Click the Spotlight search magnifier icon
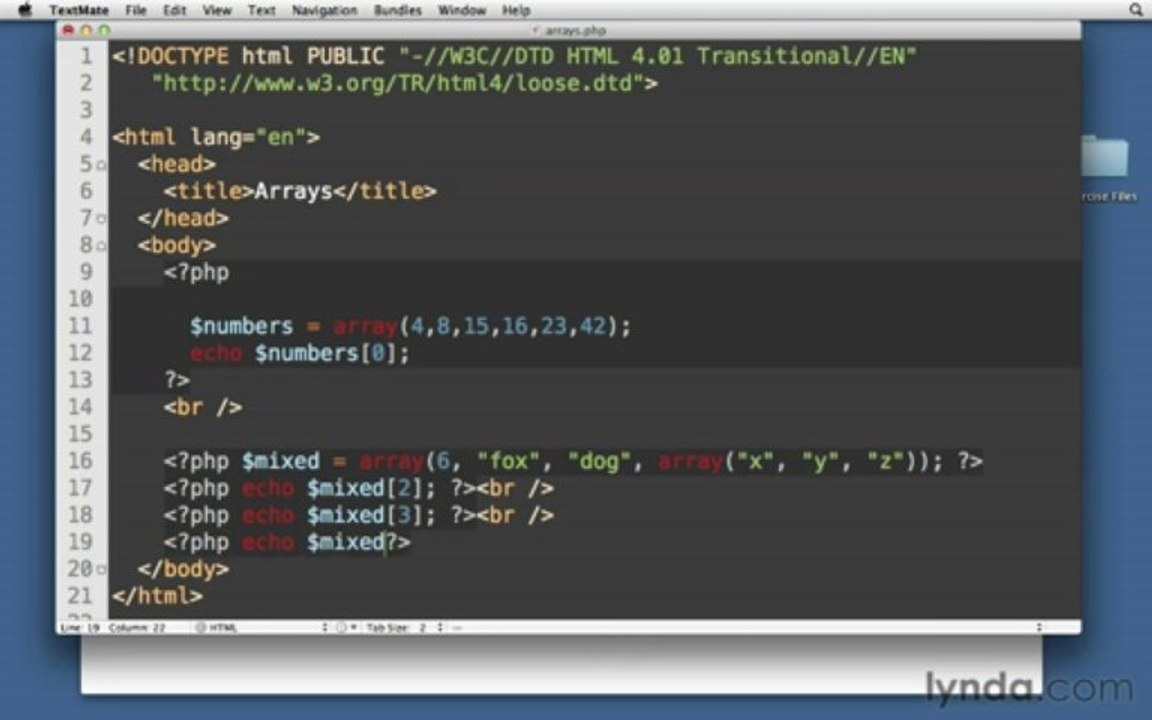Viewport: 1152px width, 720px height. (1135, 10)
